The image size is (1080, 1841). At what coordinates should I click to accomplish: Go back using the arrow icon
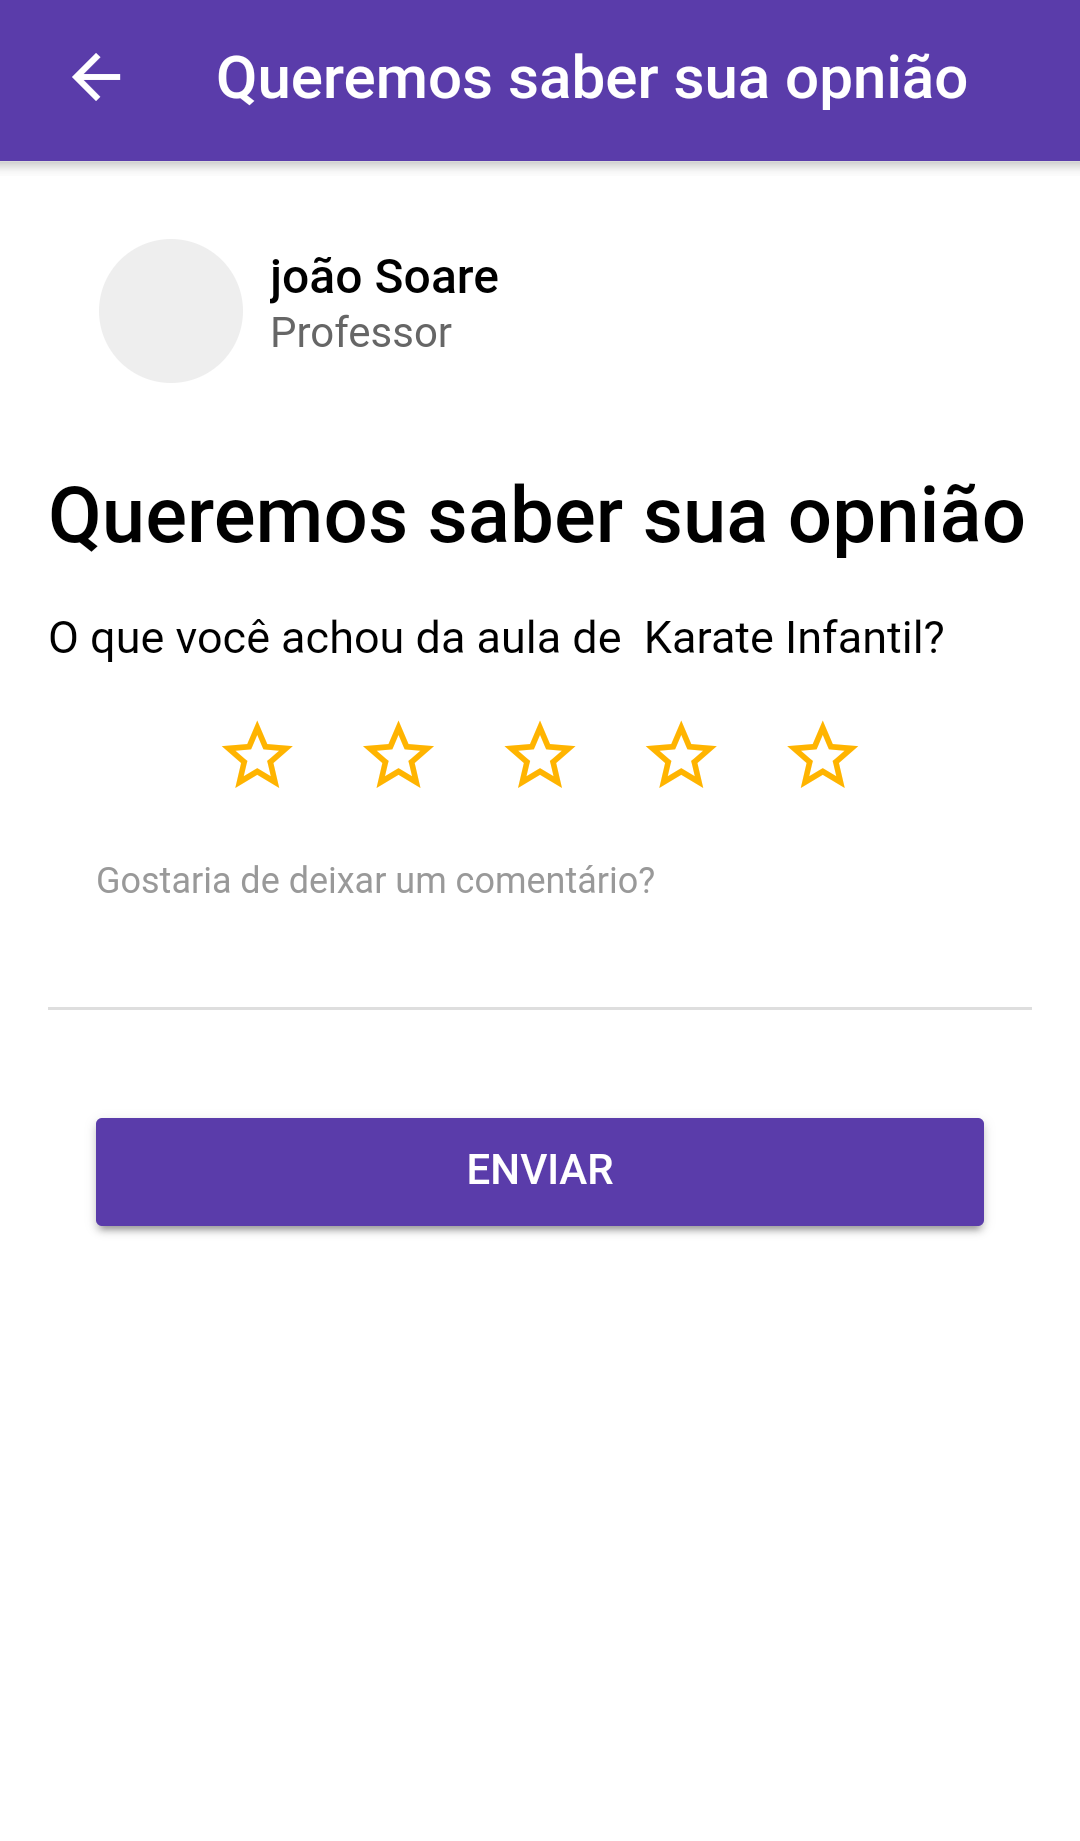click(96, 78)
